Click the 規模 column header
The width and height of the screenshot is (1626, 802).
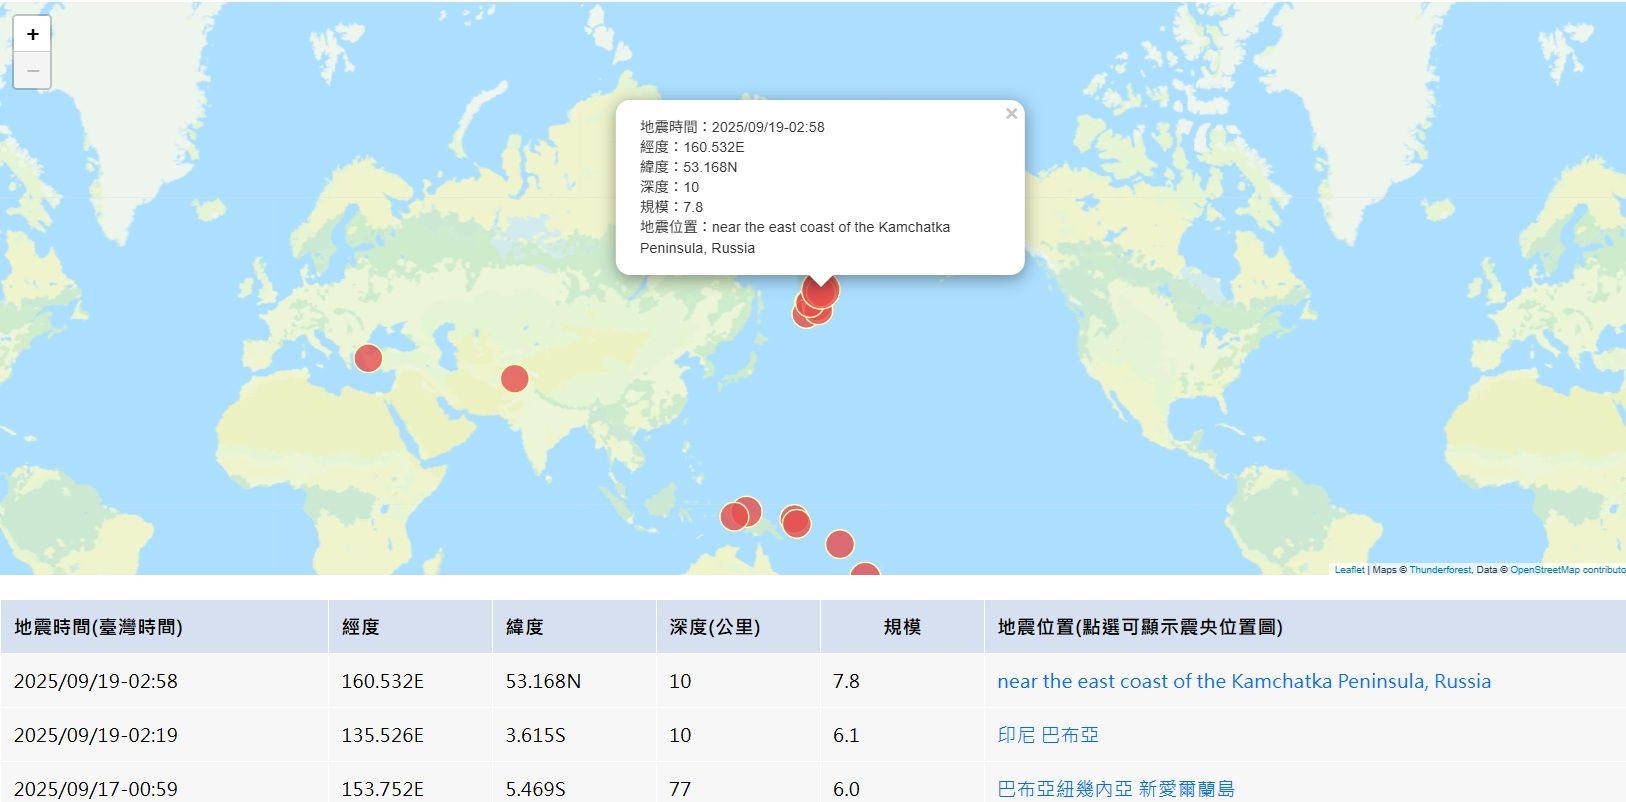click(x=902, y=627)
